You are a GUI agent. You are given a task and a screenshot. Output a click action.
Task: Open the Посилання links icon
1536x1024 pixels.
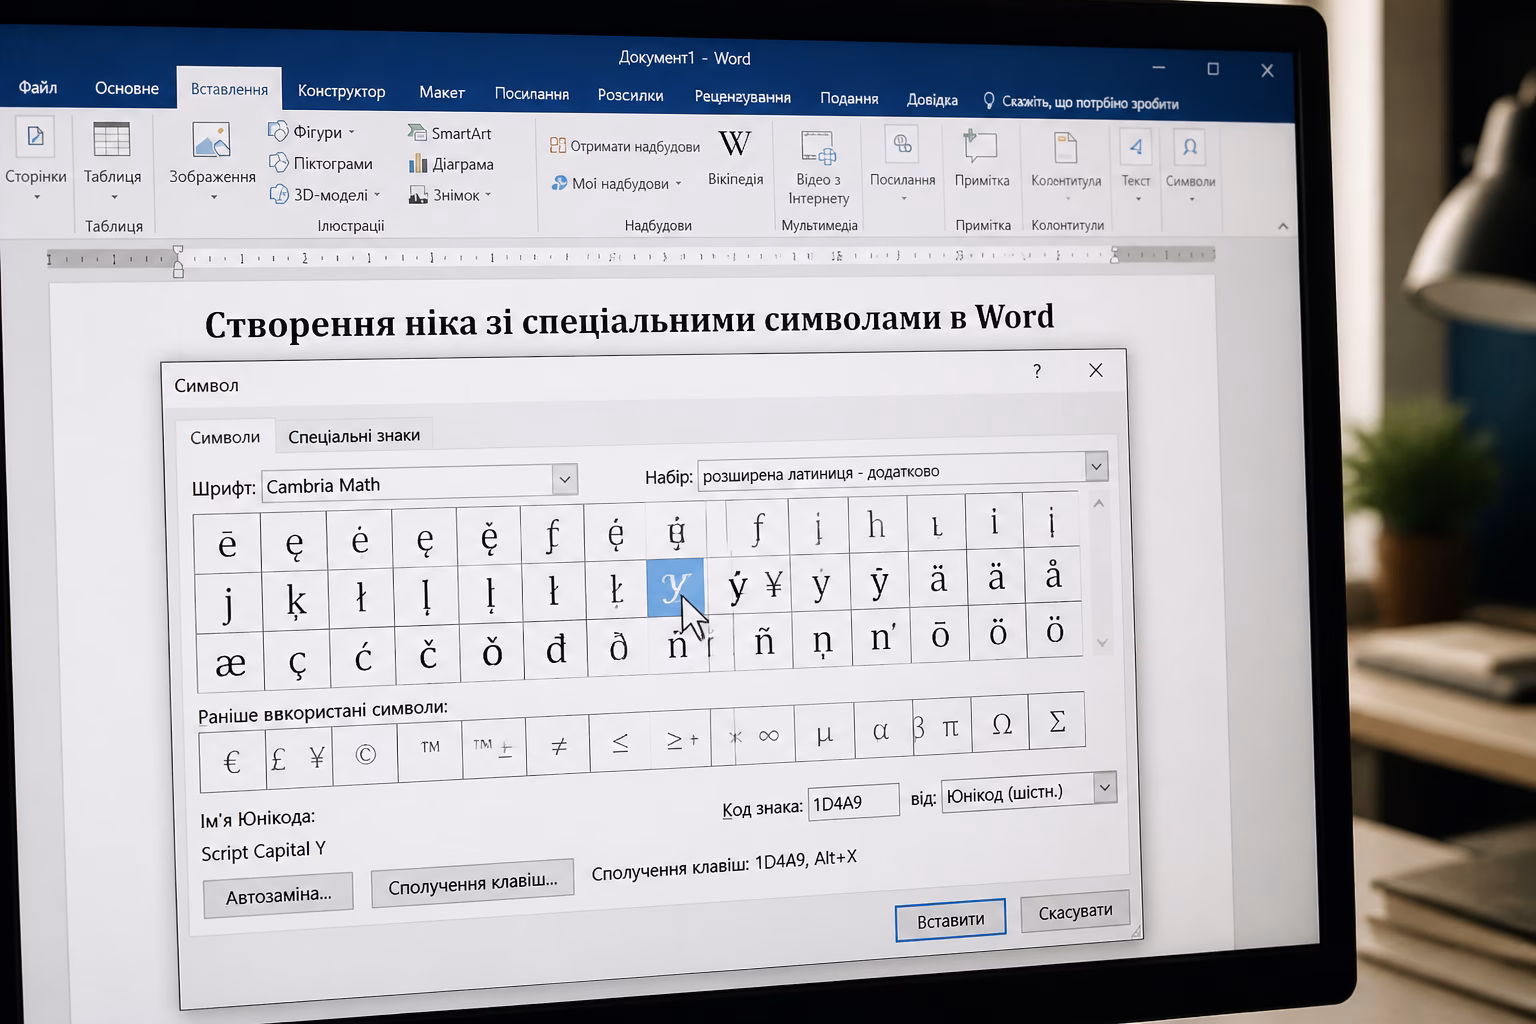pyautogui.click(x=902, y=145)
